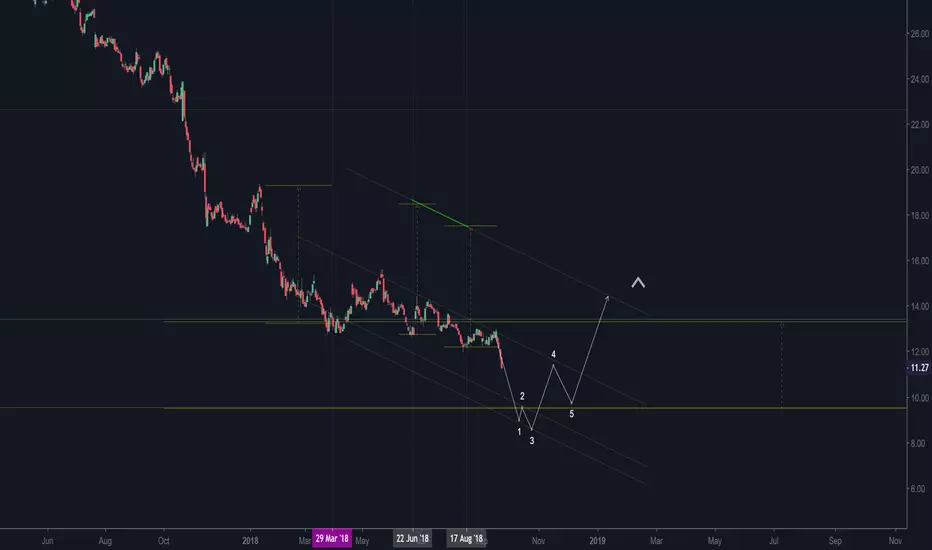Select the 17 Aug '18 date marker
The image size is (932, 550).
466,539
